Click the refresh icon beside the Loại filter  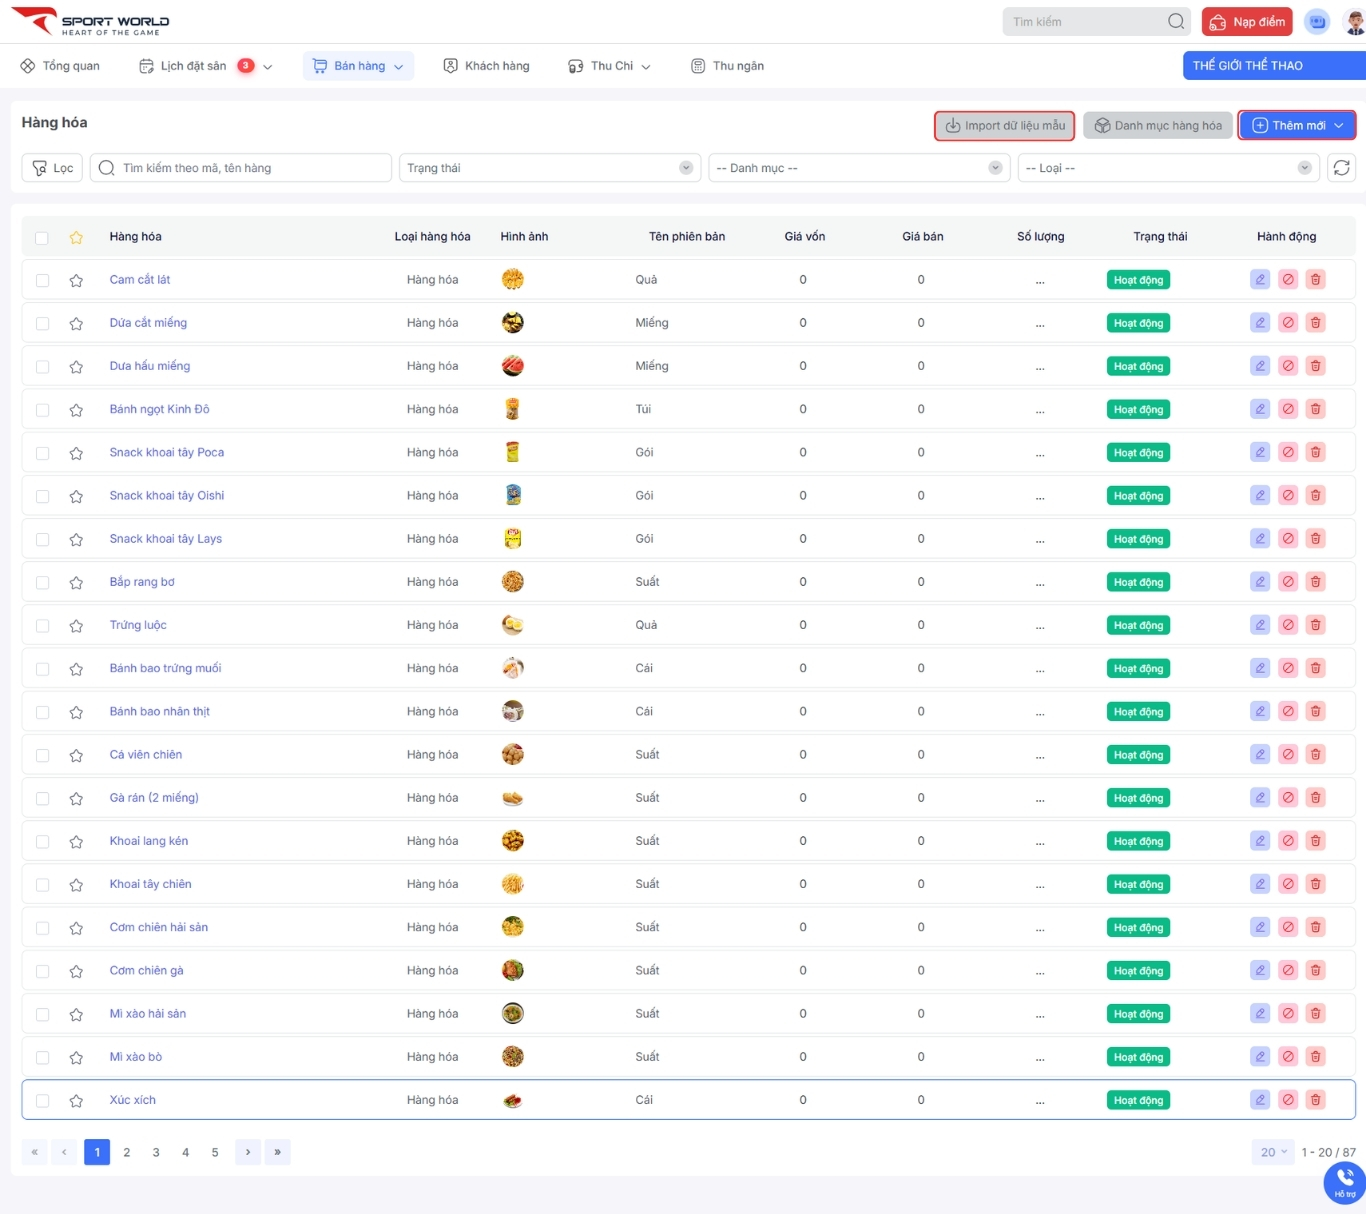1341,168
